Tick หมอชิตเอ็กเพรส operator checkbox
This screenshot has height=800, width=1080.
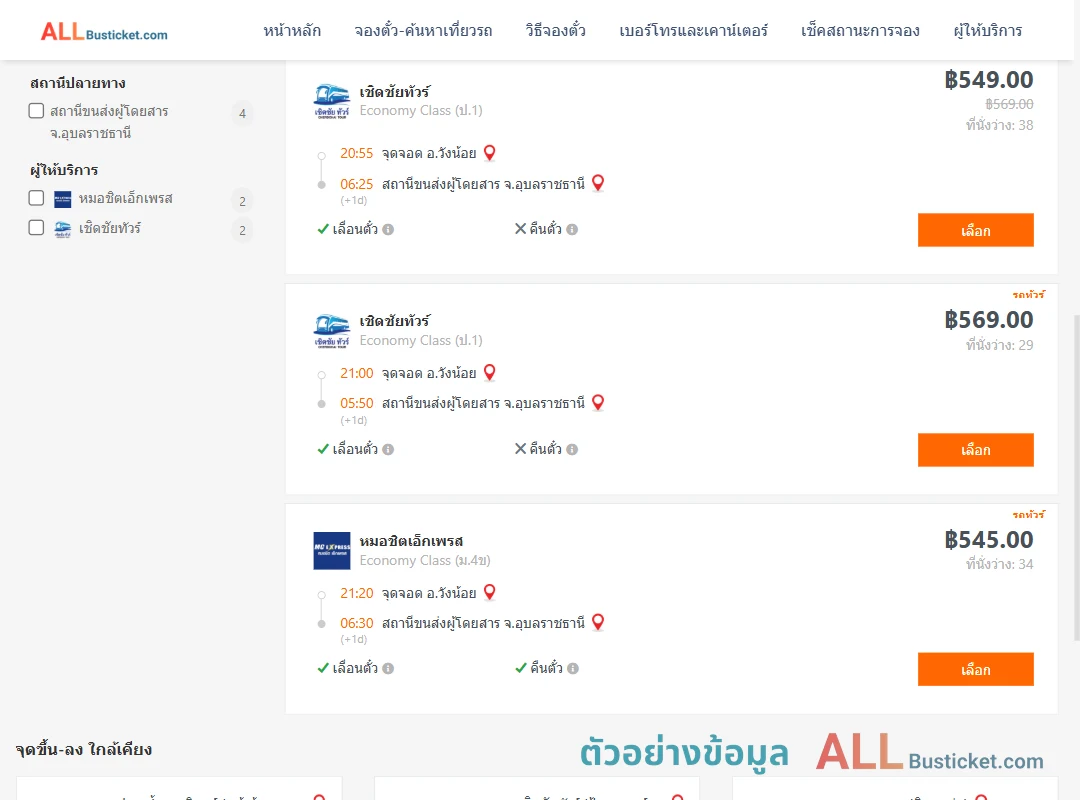click(37, 198)
